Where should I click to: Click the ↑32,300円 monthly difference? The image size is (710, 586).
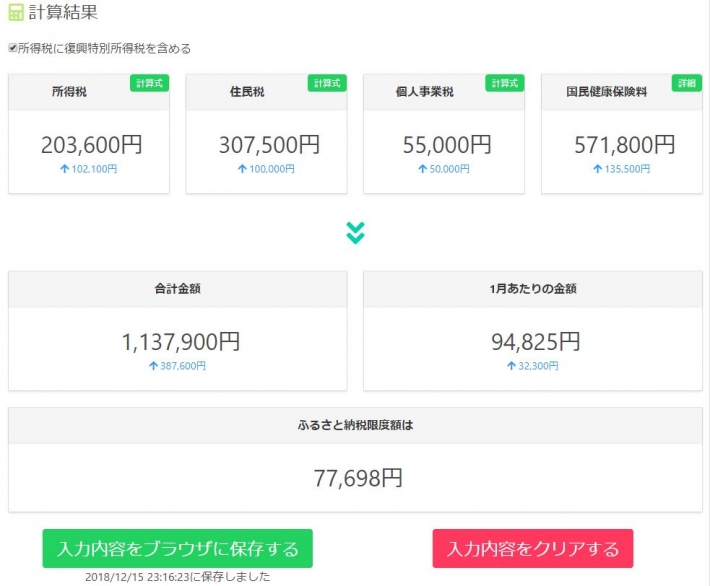coord(532,366)
